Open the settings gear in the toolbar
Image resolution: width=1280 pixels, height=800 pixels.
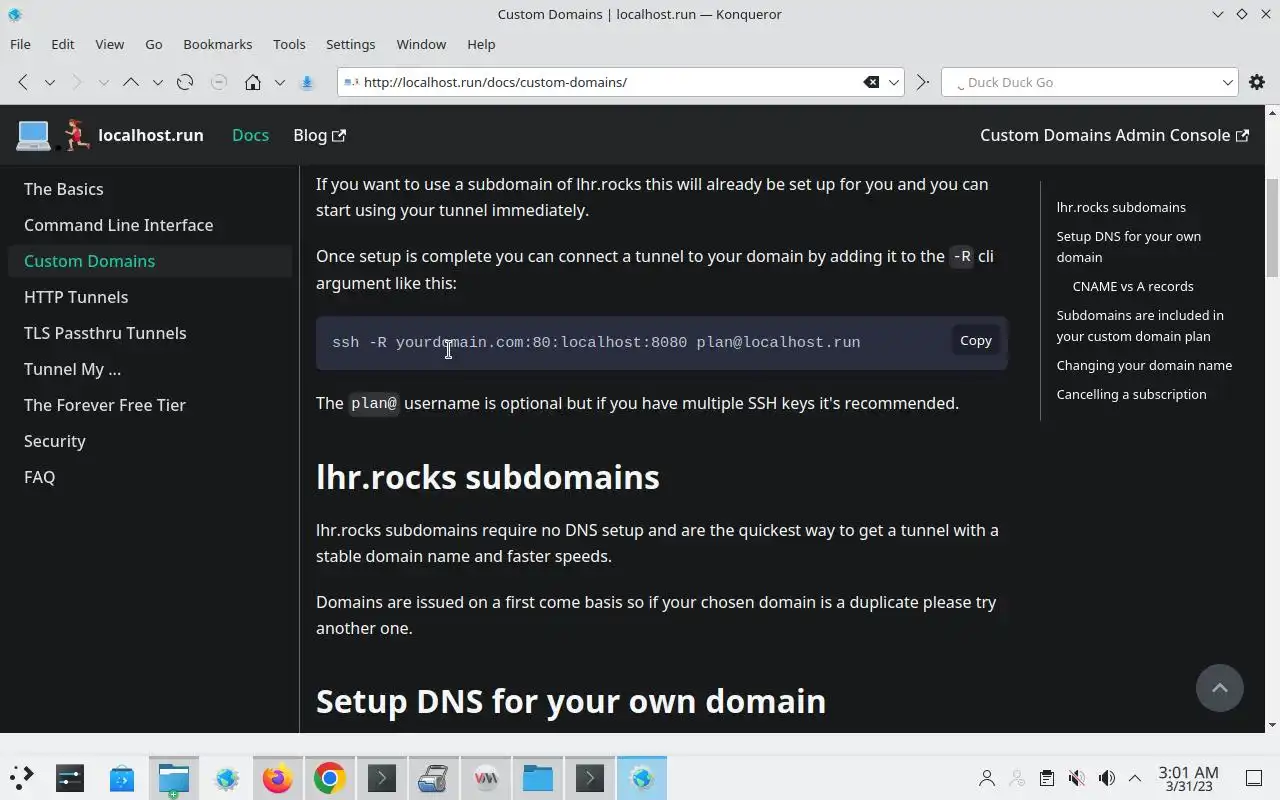coord(1257,82)
